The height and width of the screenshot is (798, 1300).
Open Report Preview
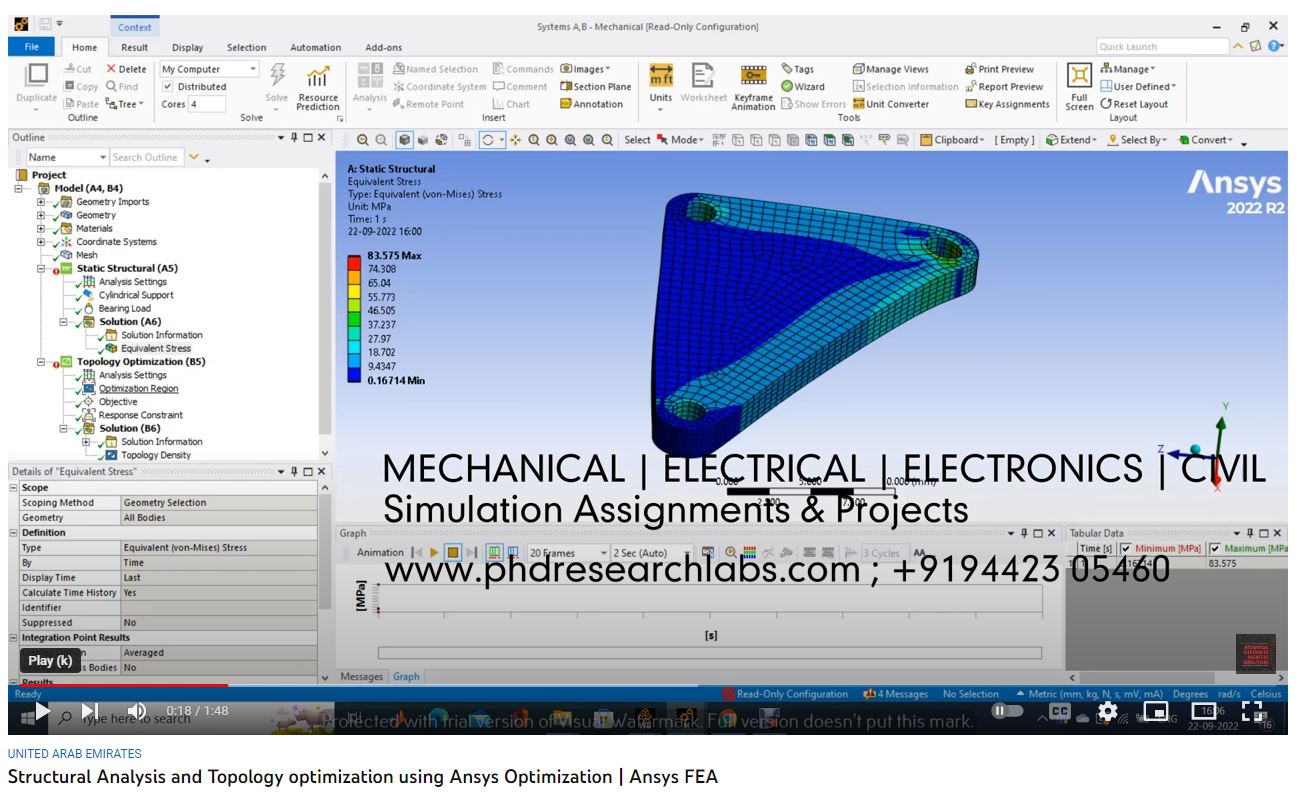click(x=1004, y=87)
